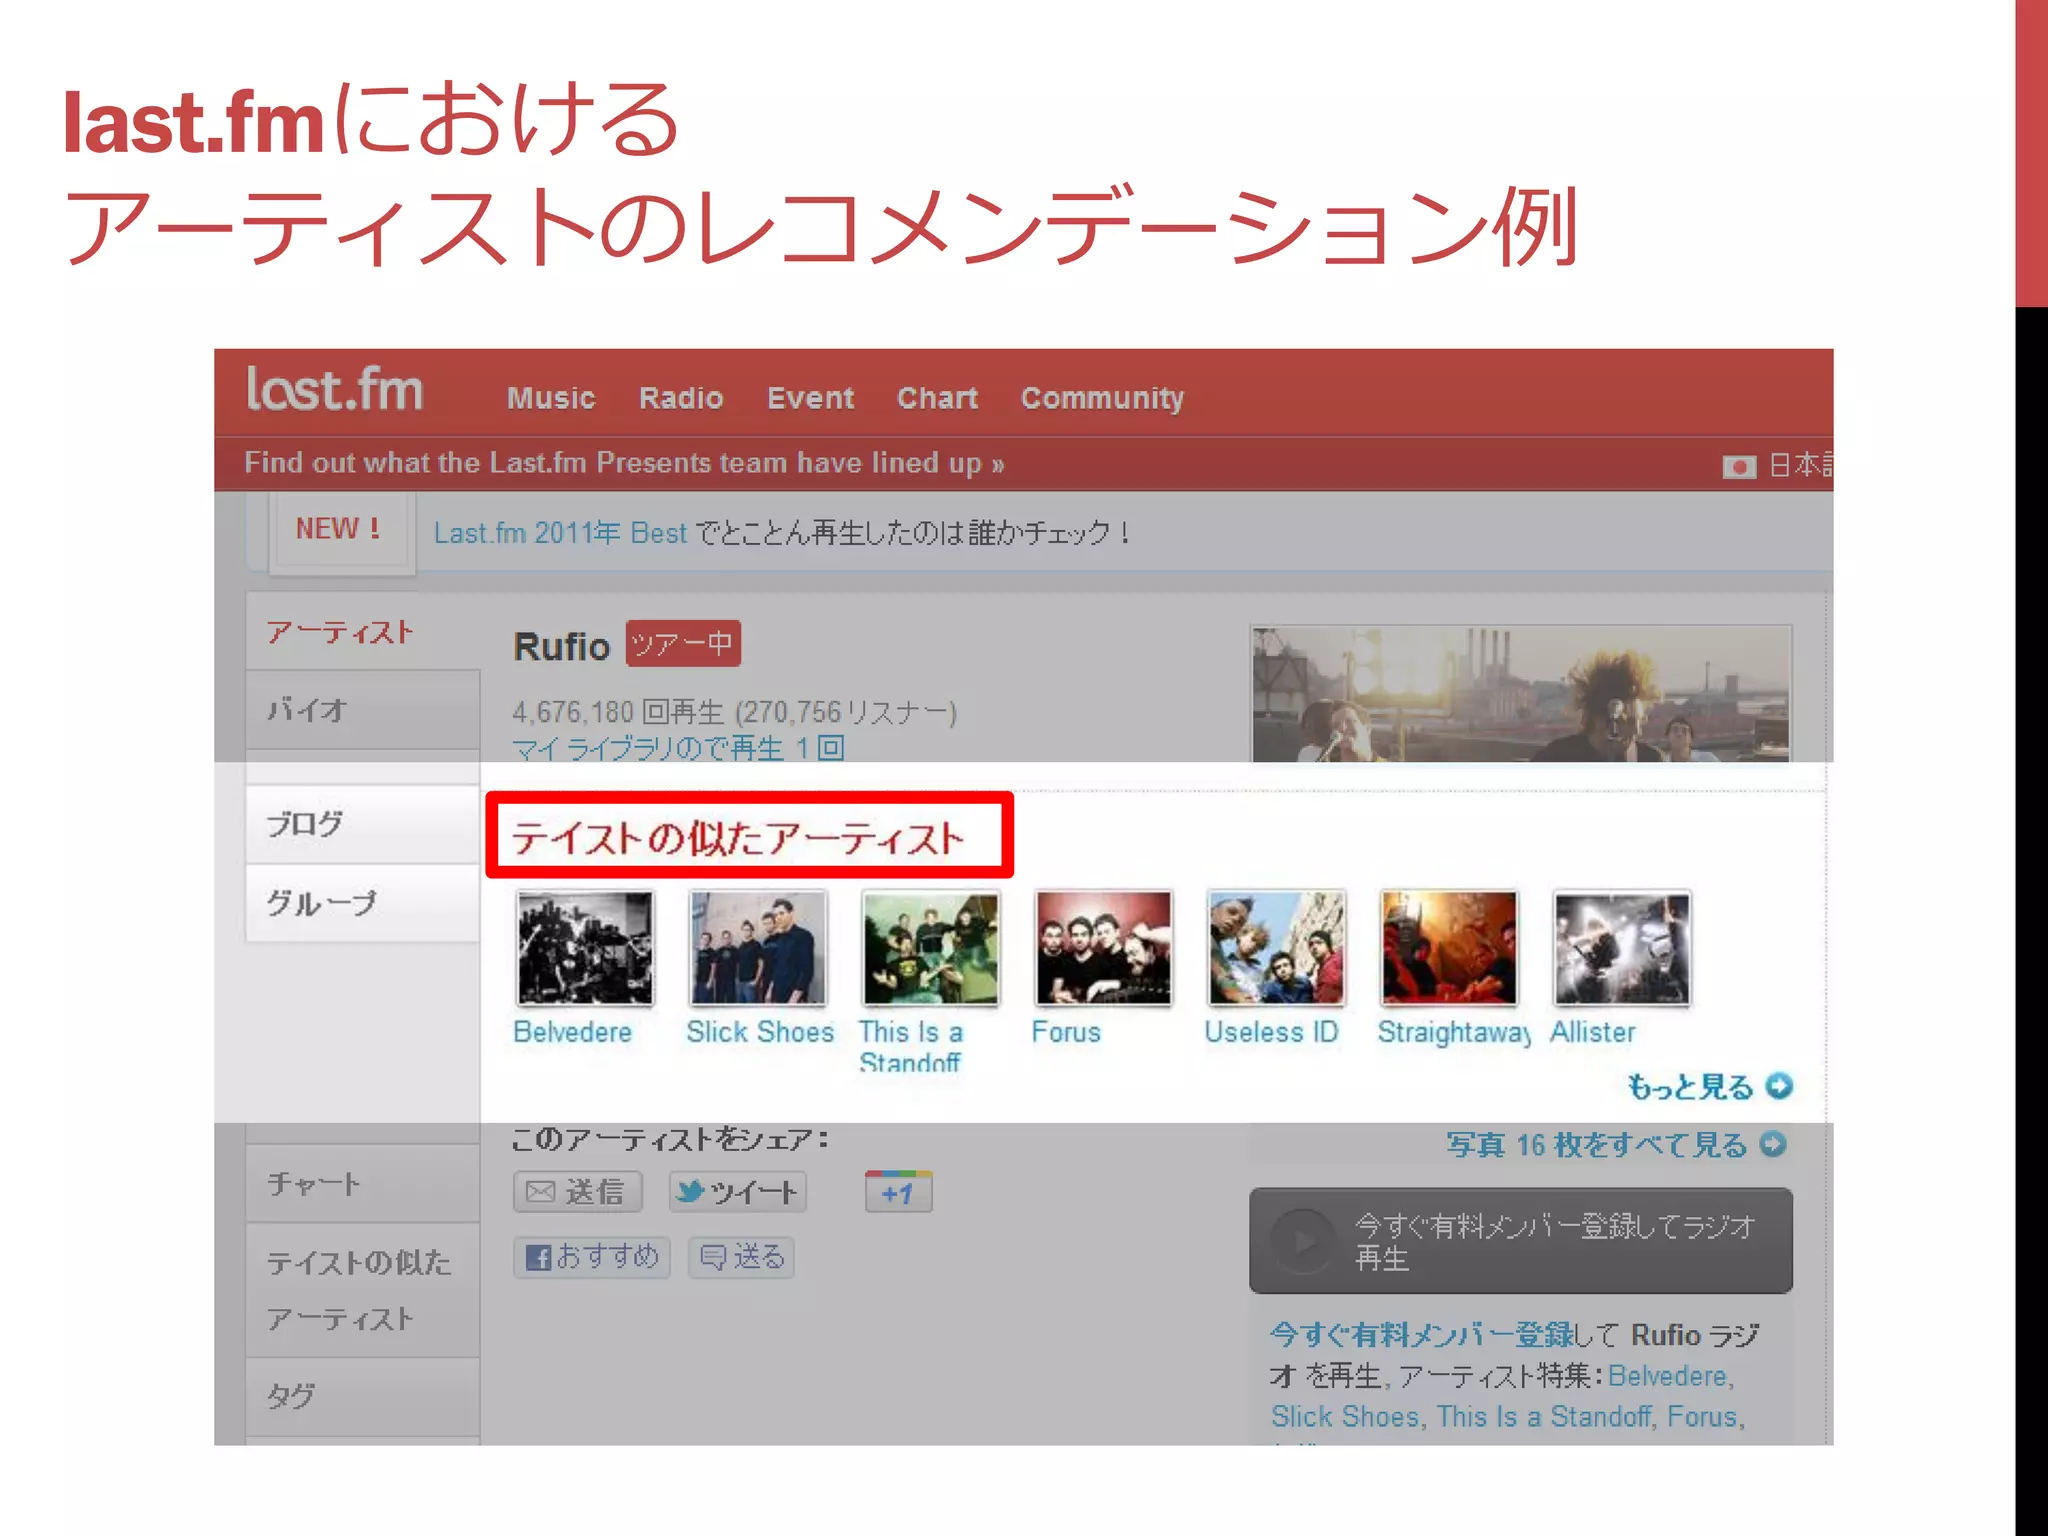Image resolution: width=2048 pixels, height=1536 pixels.
Task: Click the Forus name link under thumbnail
Action: (1066, 1032)
